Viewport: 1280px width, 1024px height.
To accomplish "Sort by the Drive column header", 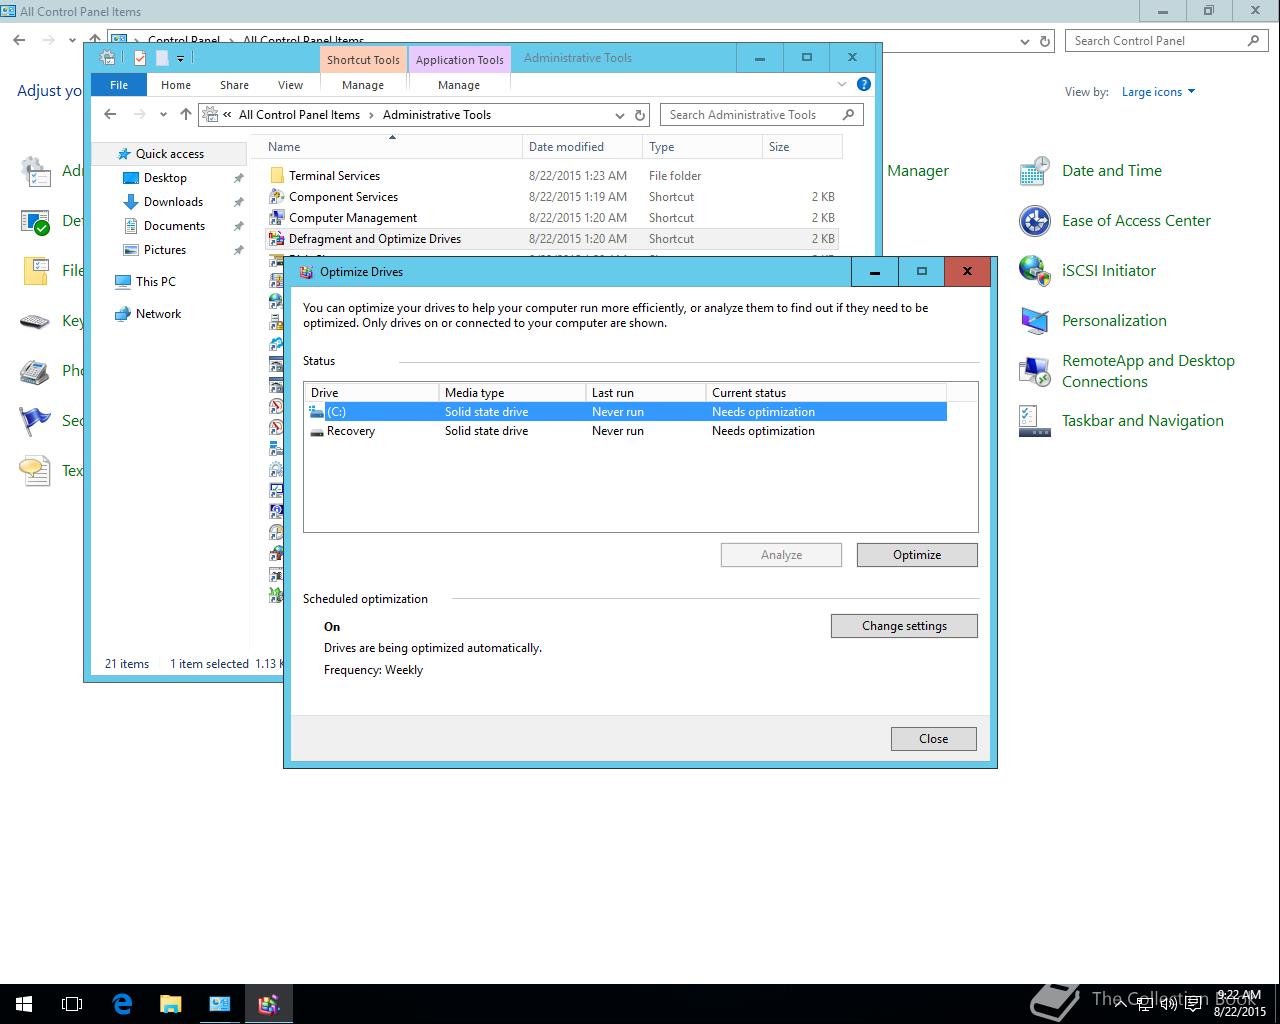I will click(x=371, y=393).
